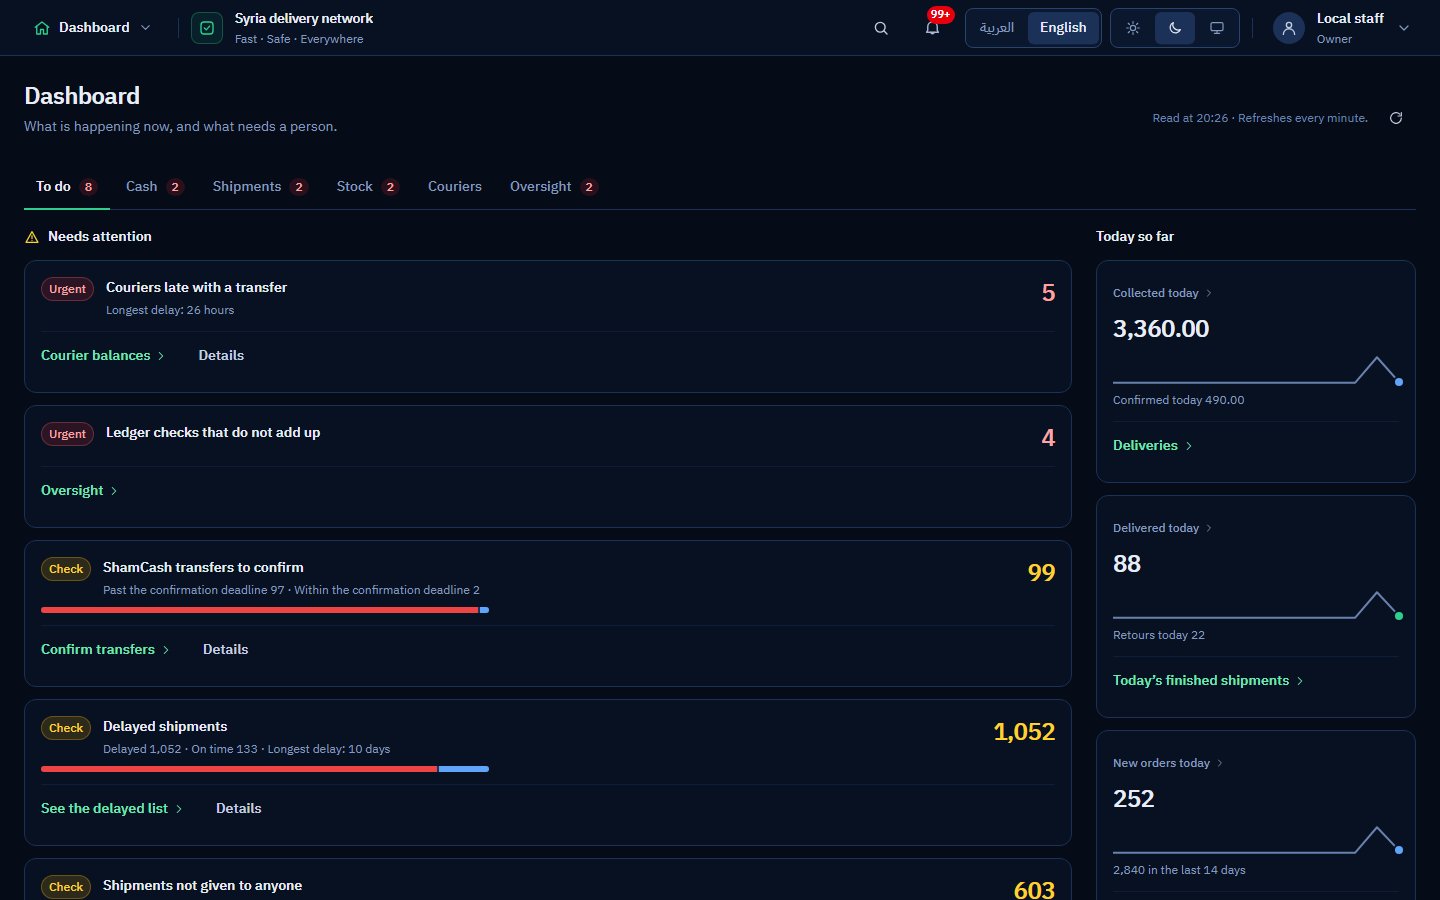1440x900 pixels.
Task: Show Details for ShamCash transfers
Action: (x=225, y=650)
